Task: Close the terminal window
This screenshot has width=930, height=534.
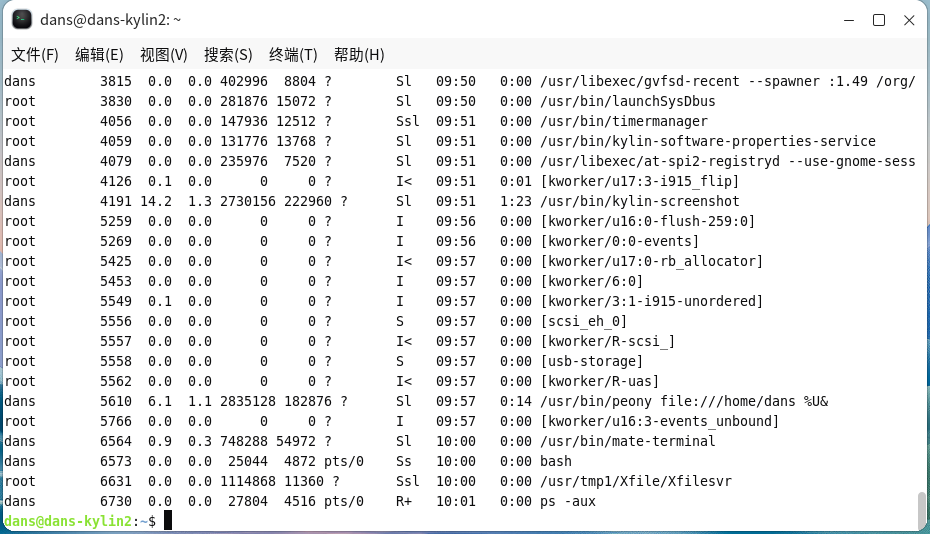Action: (x=910, y=20)
